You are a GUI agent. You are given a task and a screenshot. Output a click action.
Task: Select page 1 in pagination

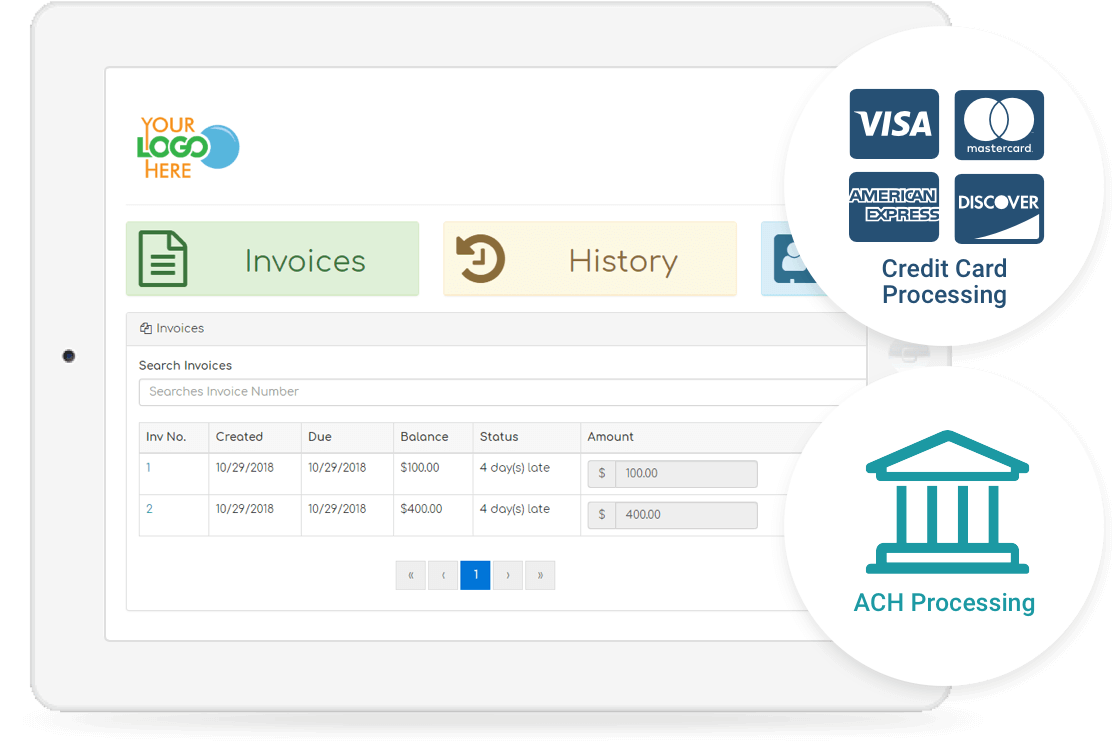(x=476, y=575)
